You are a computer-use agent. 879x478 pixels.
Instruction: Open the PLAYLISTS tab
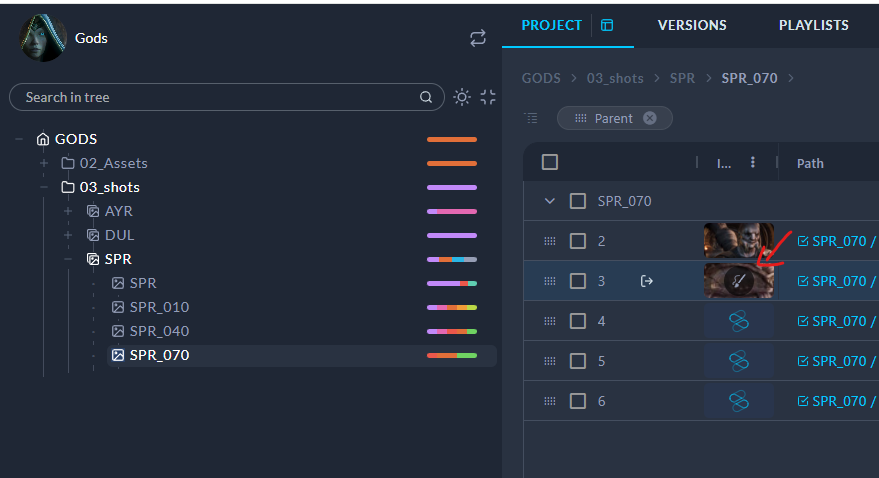[x=813, y=25]
